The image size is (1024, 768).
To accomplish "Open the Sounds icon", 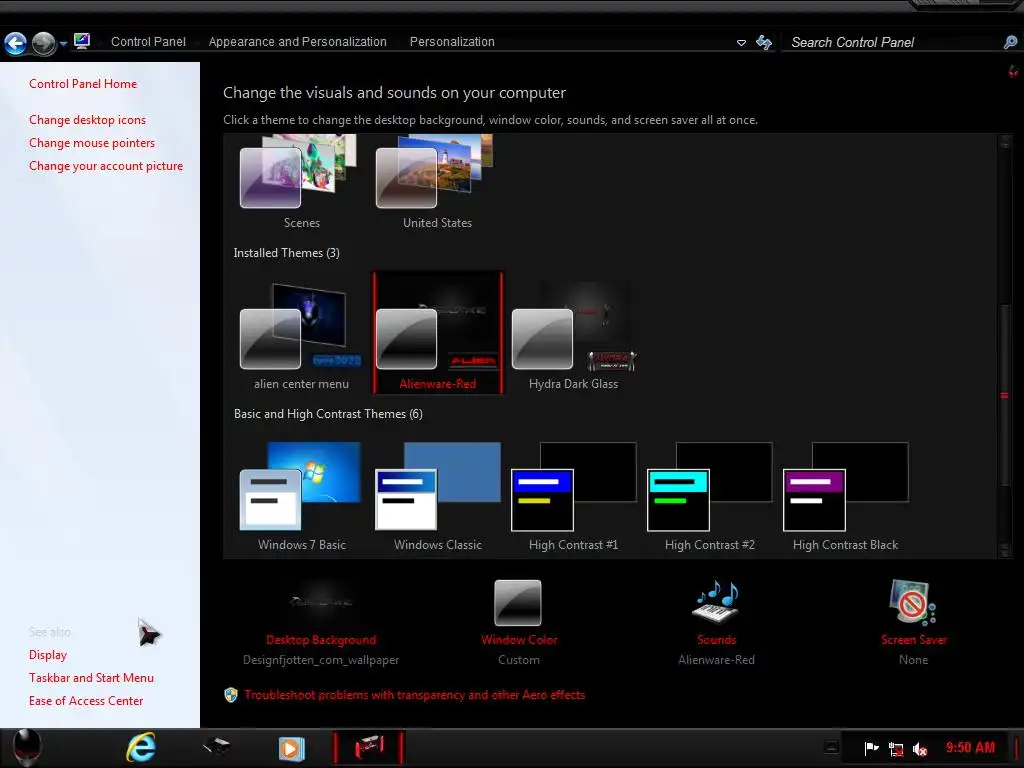I will [x=716, y=601].
